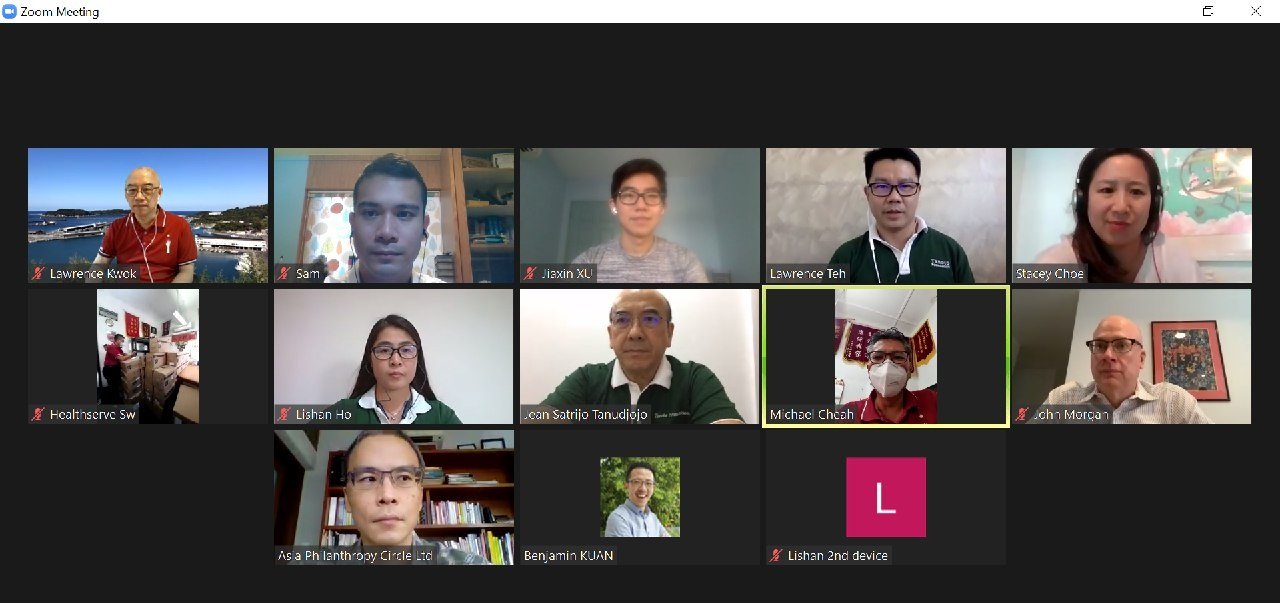Image resolution: width=1280 pixels, height=603 pixels.
Task: Click Jiaxin XU's muted microphone icon
Action: click(x=531, y=273)
